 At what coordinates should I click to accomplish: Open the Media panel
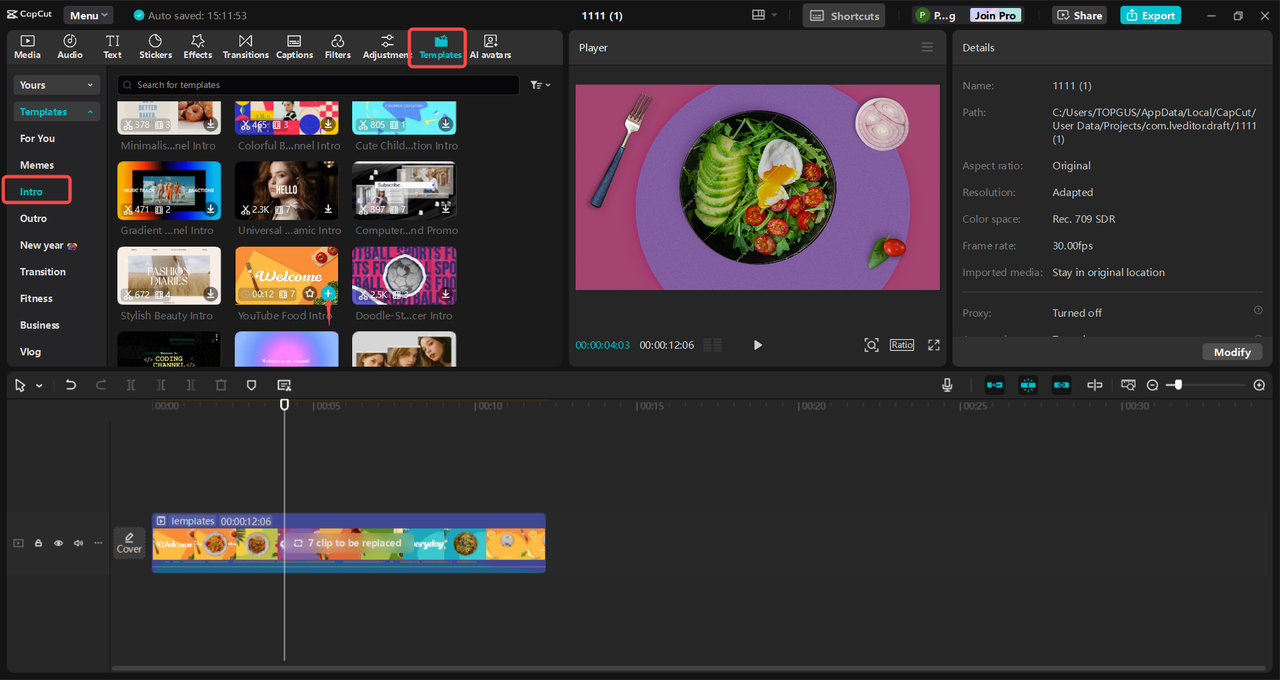tap(27, 47)
